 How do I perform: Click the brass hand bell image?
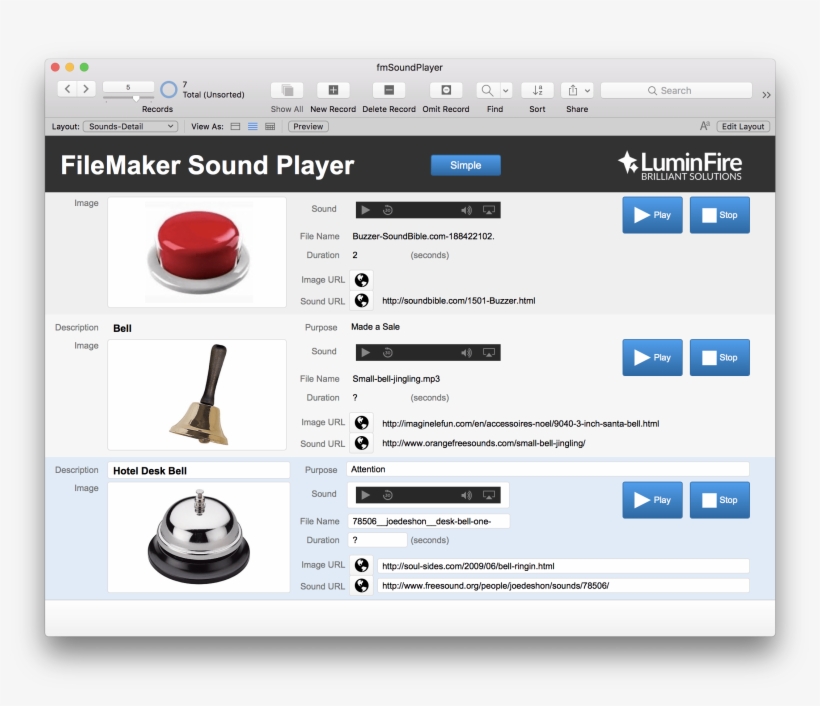197,395
